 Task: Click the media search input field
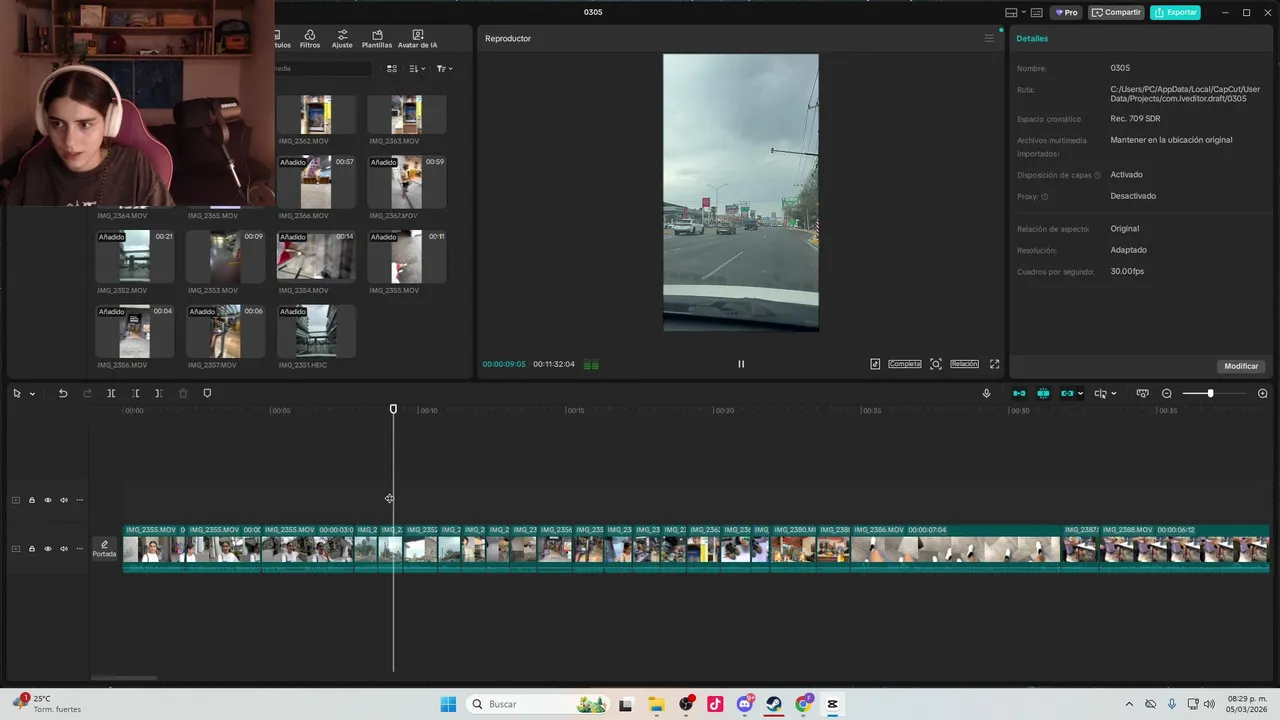(322, 69)
